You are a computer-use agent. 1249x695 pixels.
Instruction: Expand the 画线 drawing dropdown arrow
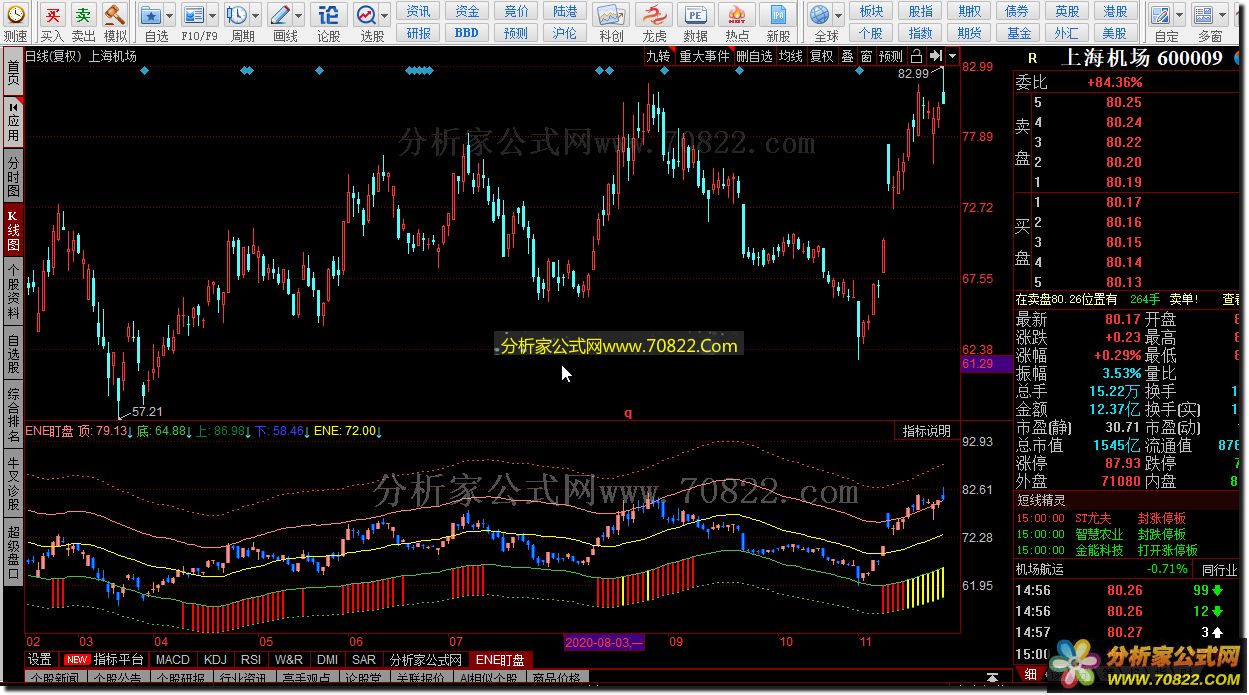coord(299,15)
